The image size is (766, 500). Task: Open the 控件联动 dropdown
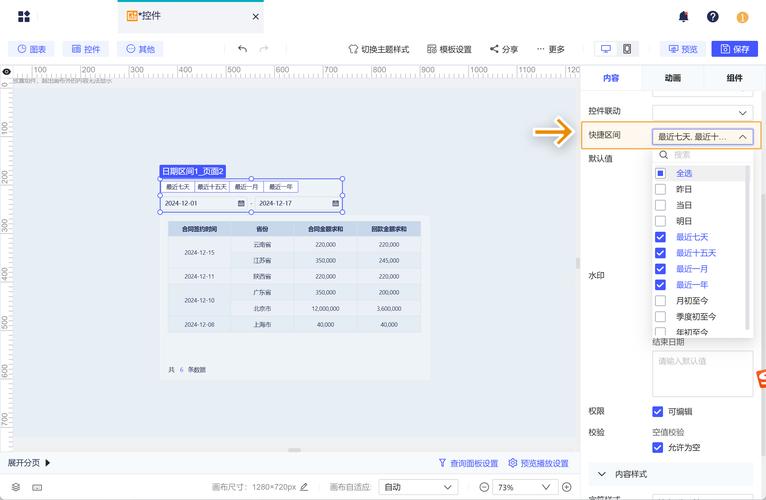(702, 112)
